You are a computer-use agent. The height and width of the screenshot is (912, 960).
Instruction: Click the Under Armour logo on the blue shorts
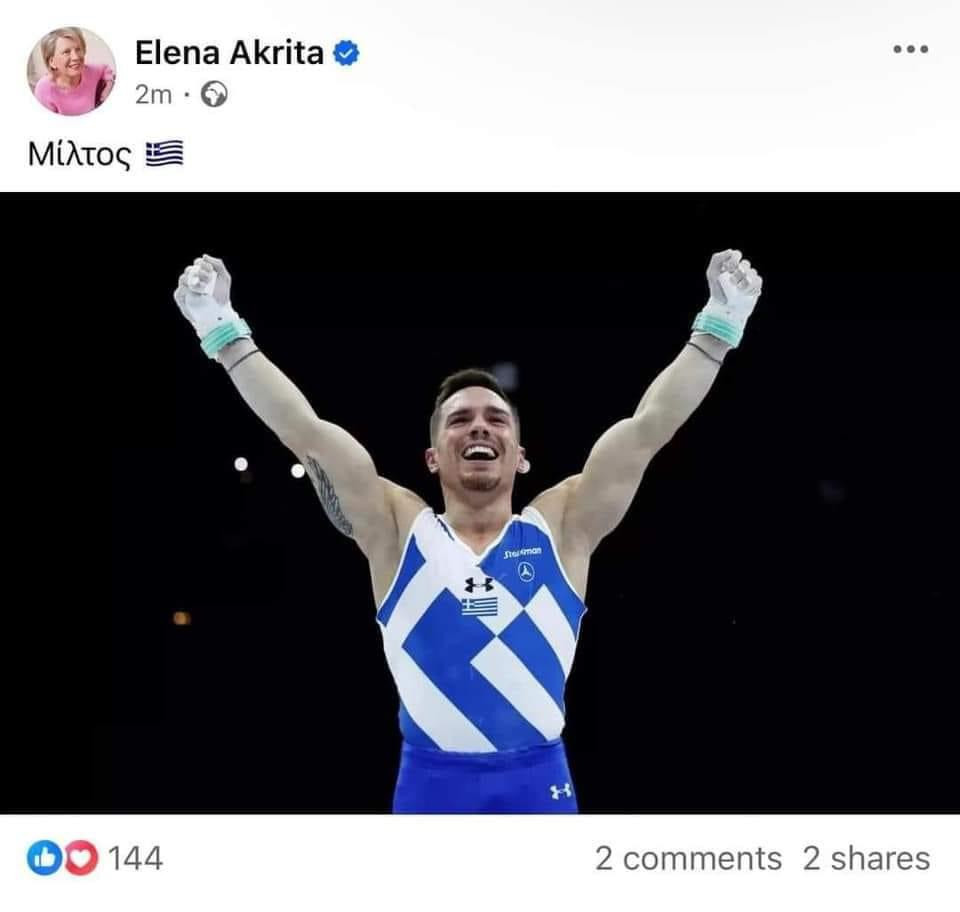[x=560, y=791]
